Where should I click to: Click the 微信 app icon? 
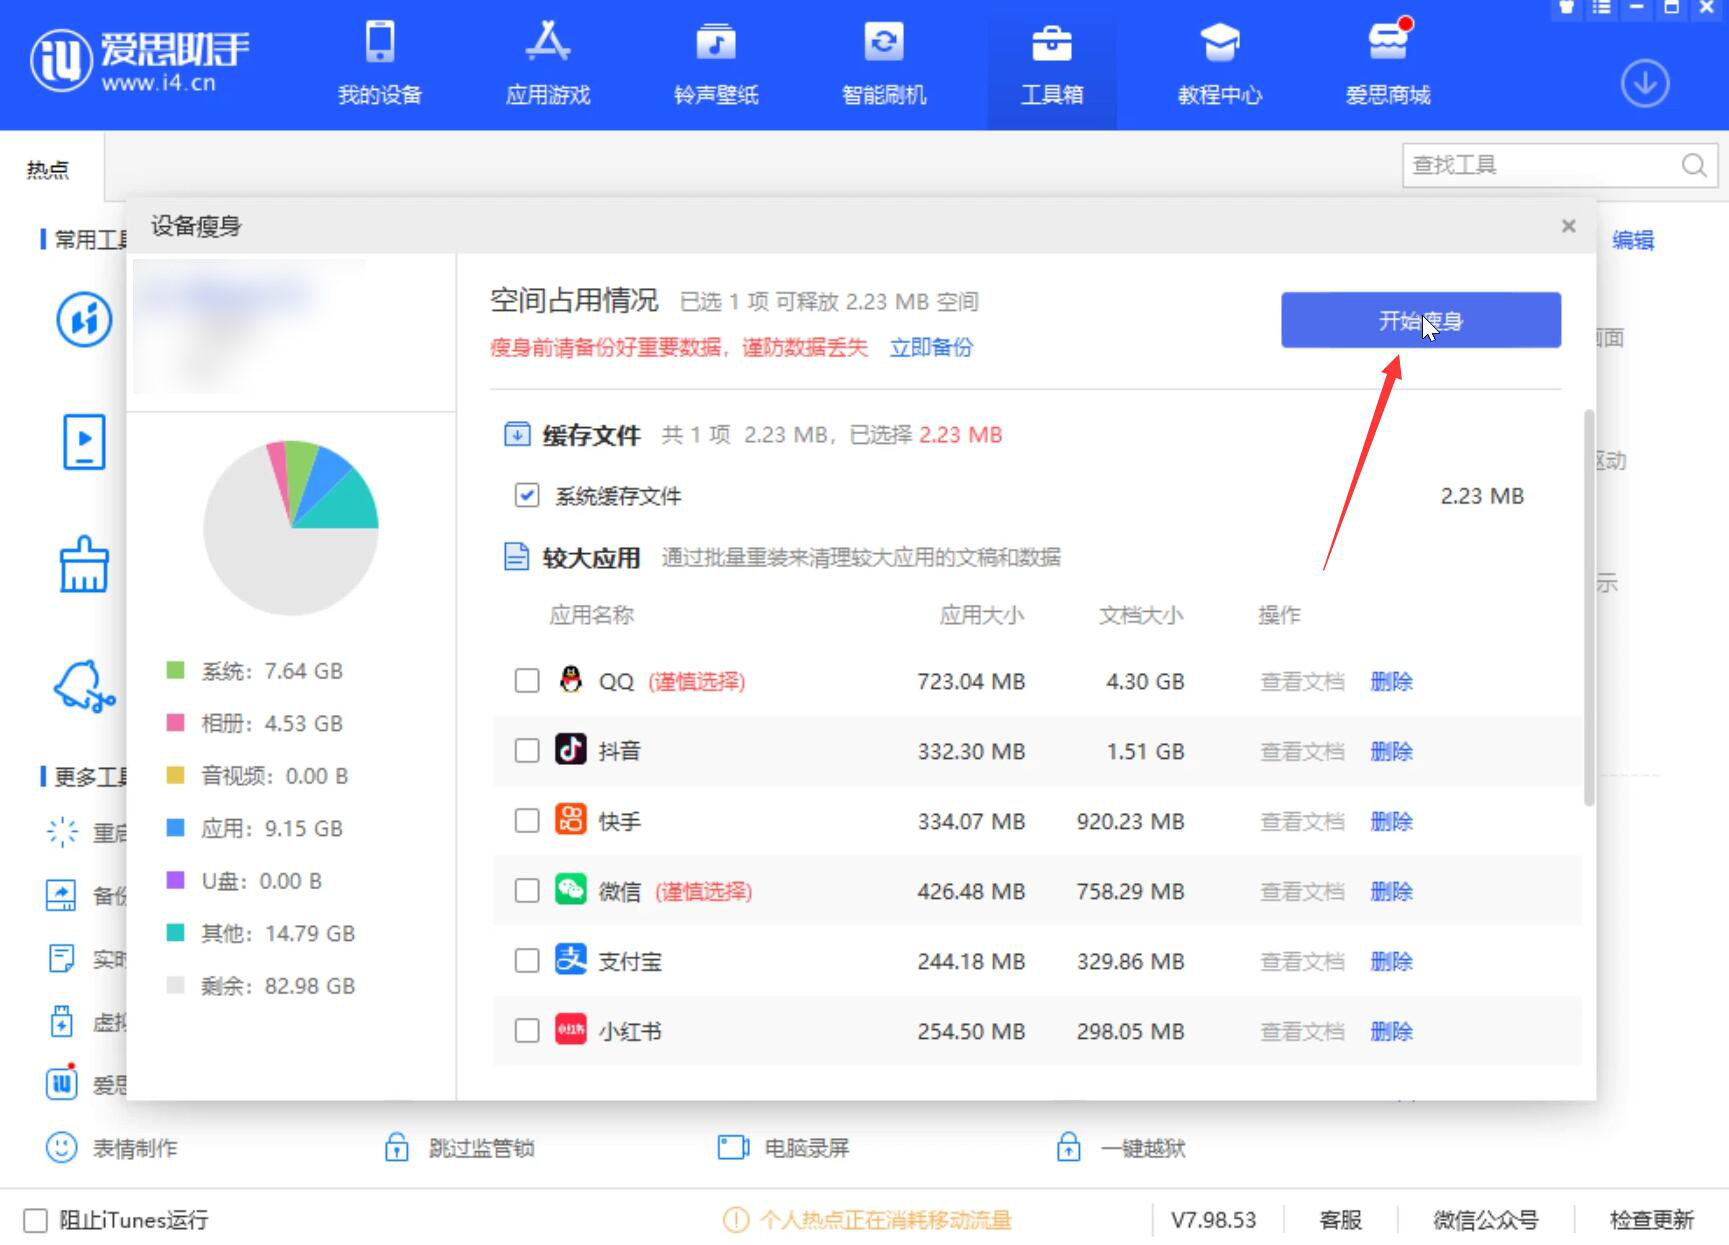(571, 889)
